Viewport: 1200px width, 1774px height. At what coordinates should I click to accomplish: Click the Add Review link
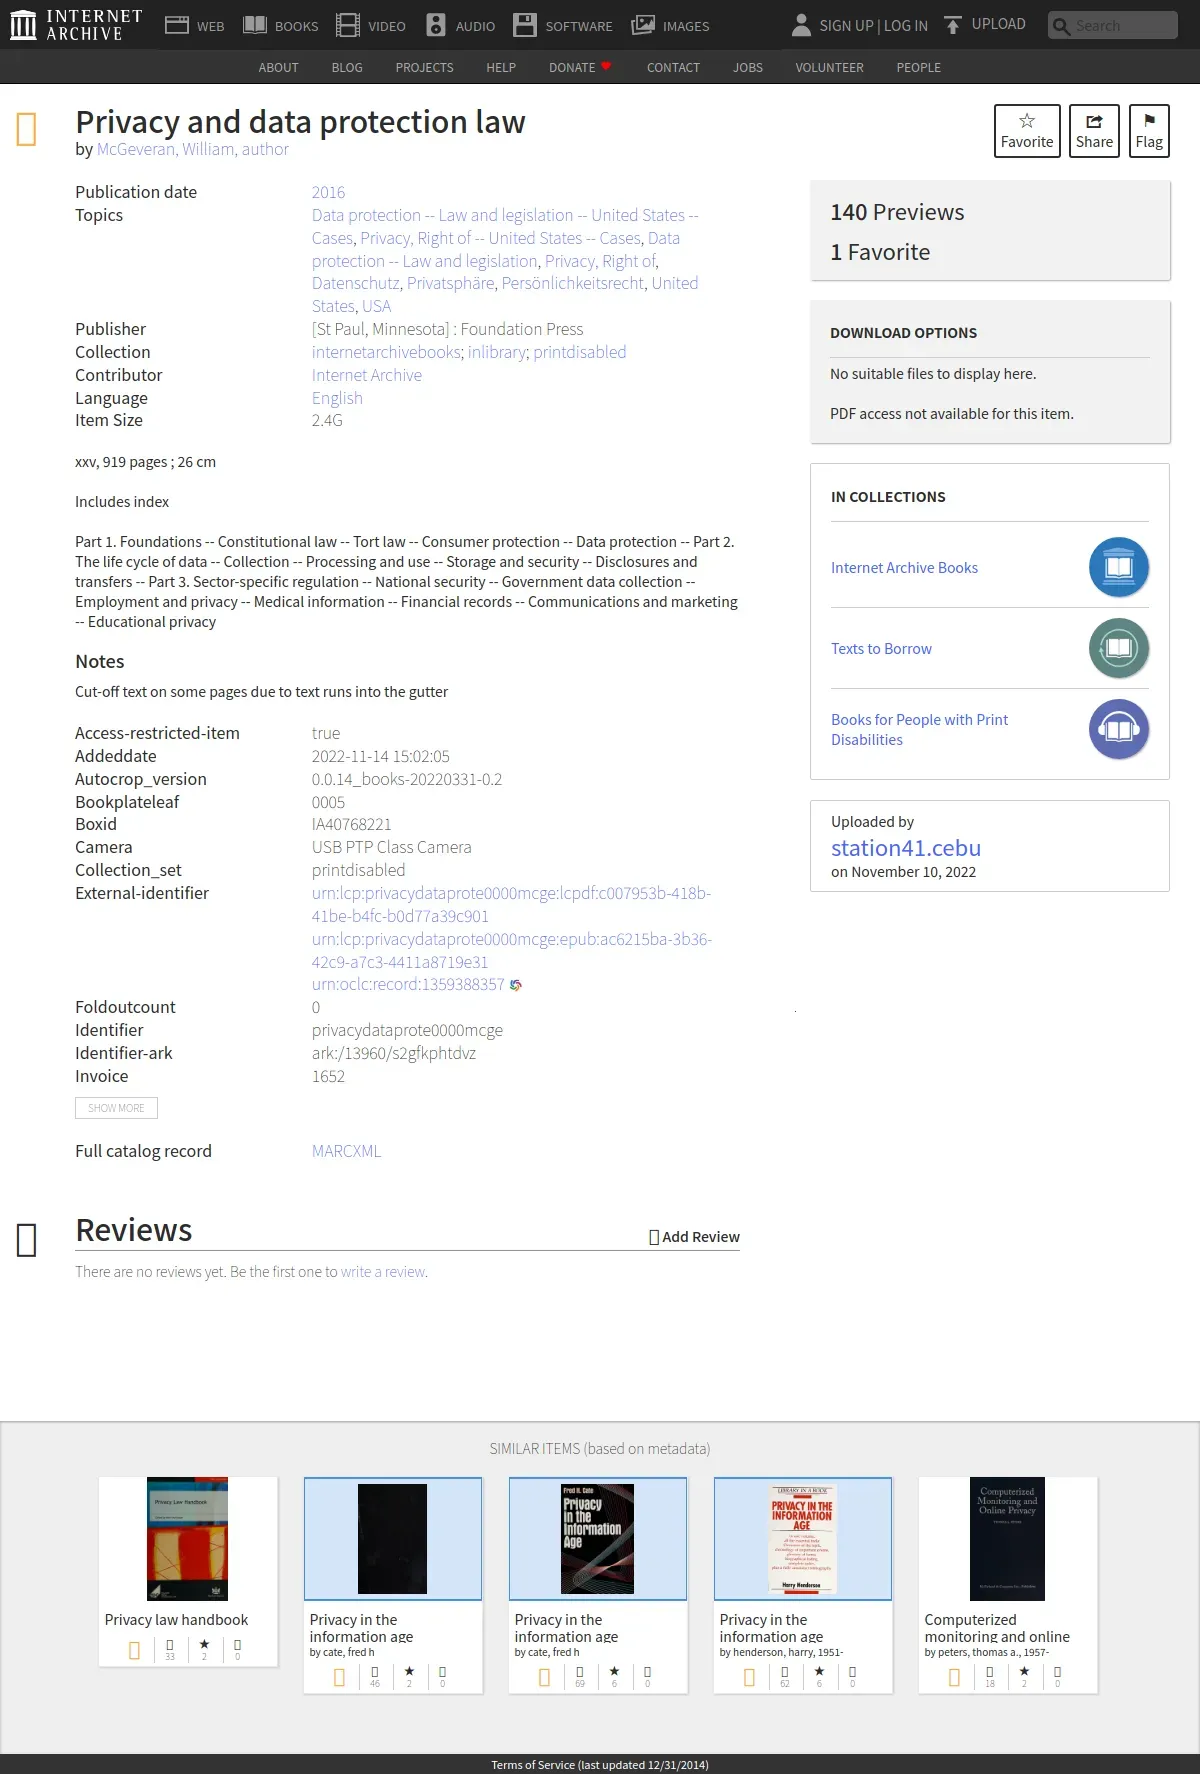coord(695,1237)
